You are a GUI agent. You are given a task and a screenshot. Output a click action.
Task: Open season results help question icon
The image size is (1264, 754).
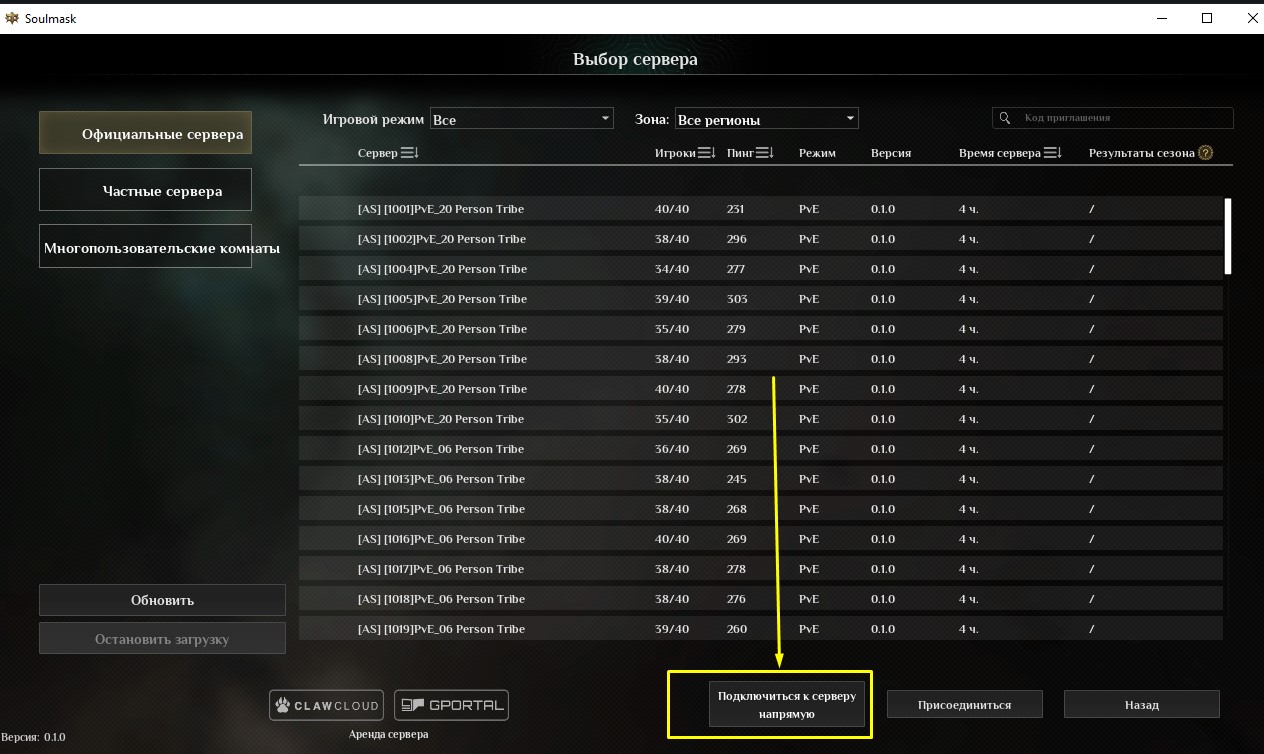click(1205, 153)
